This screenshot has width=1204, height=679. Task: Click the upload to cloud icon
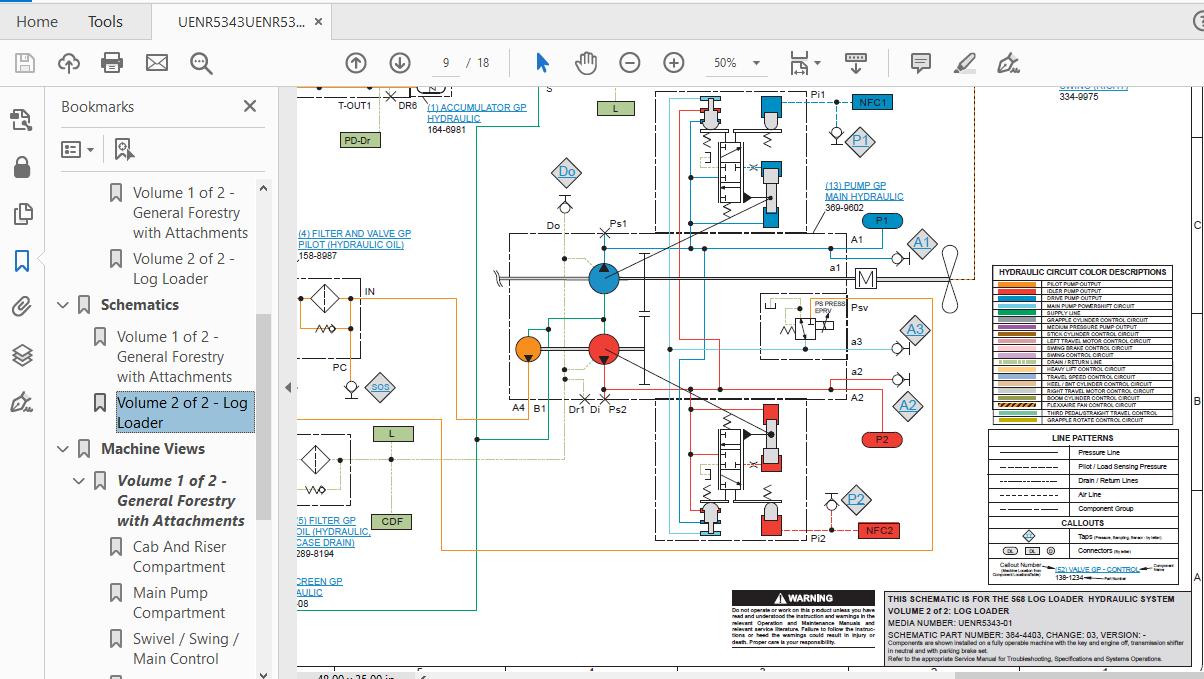click(x=68, y=63)
